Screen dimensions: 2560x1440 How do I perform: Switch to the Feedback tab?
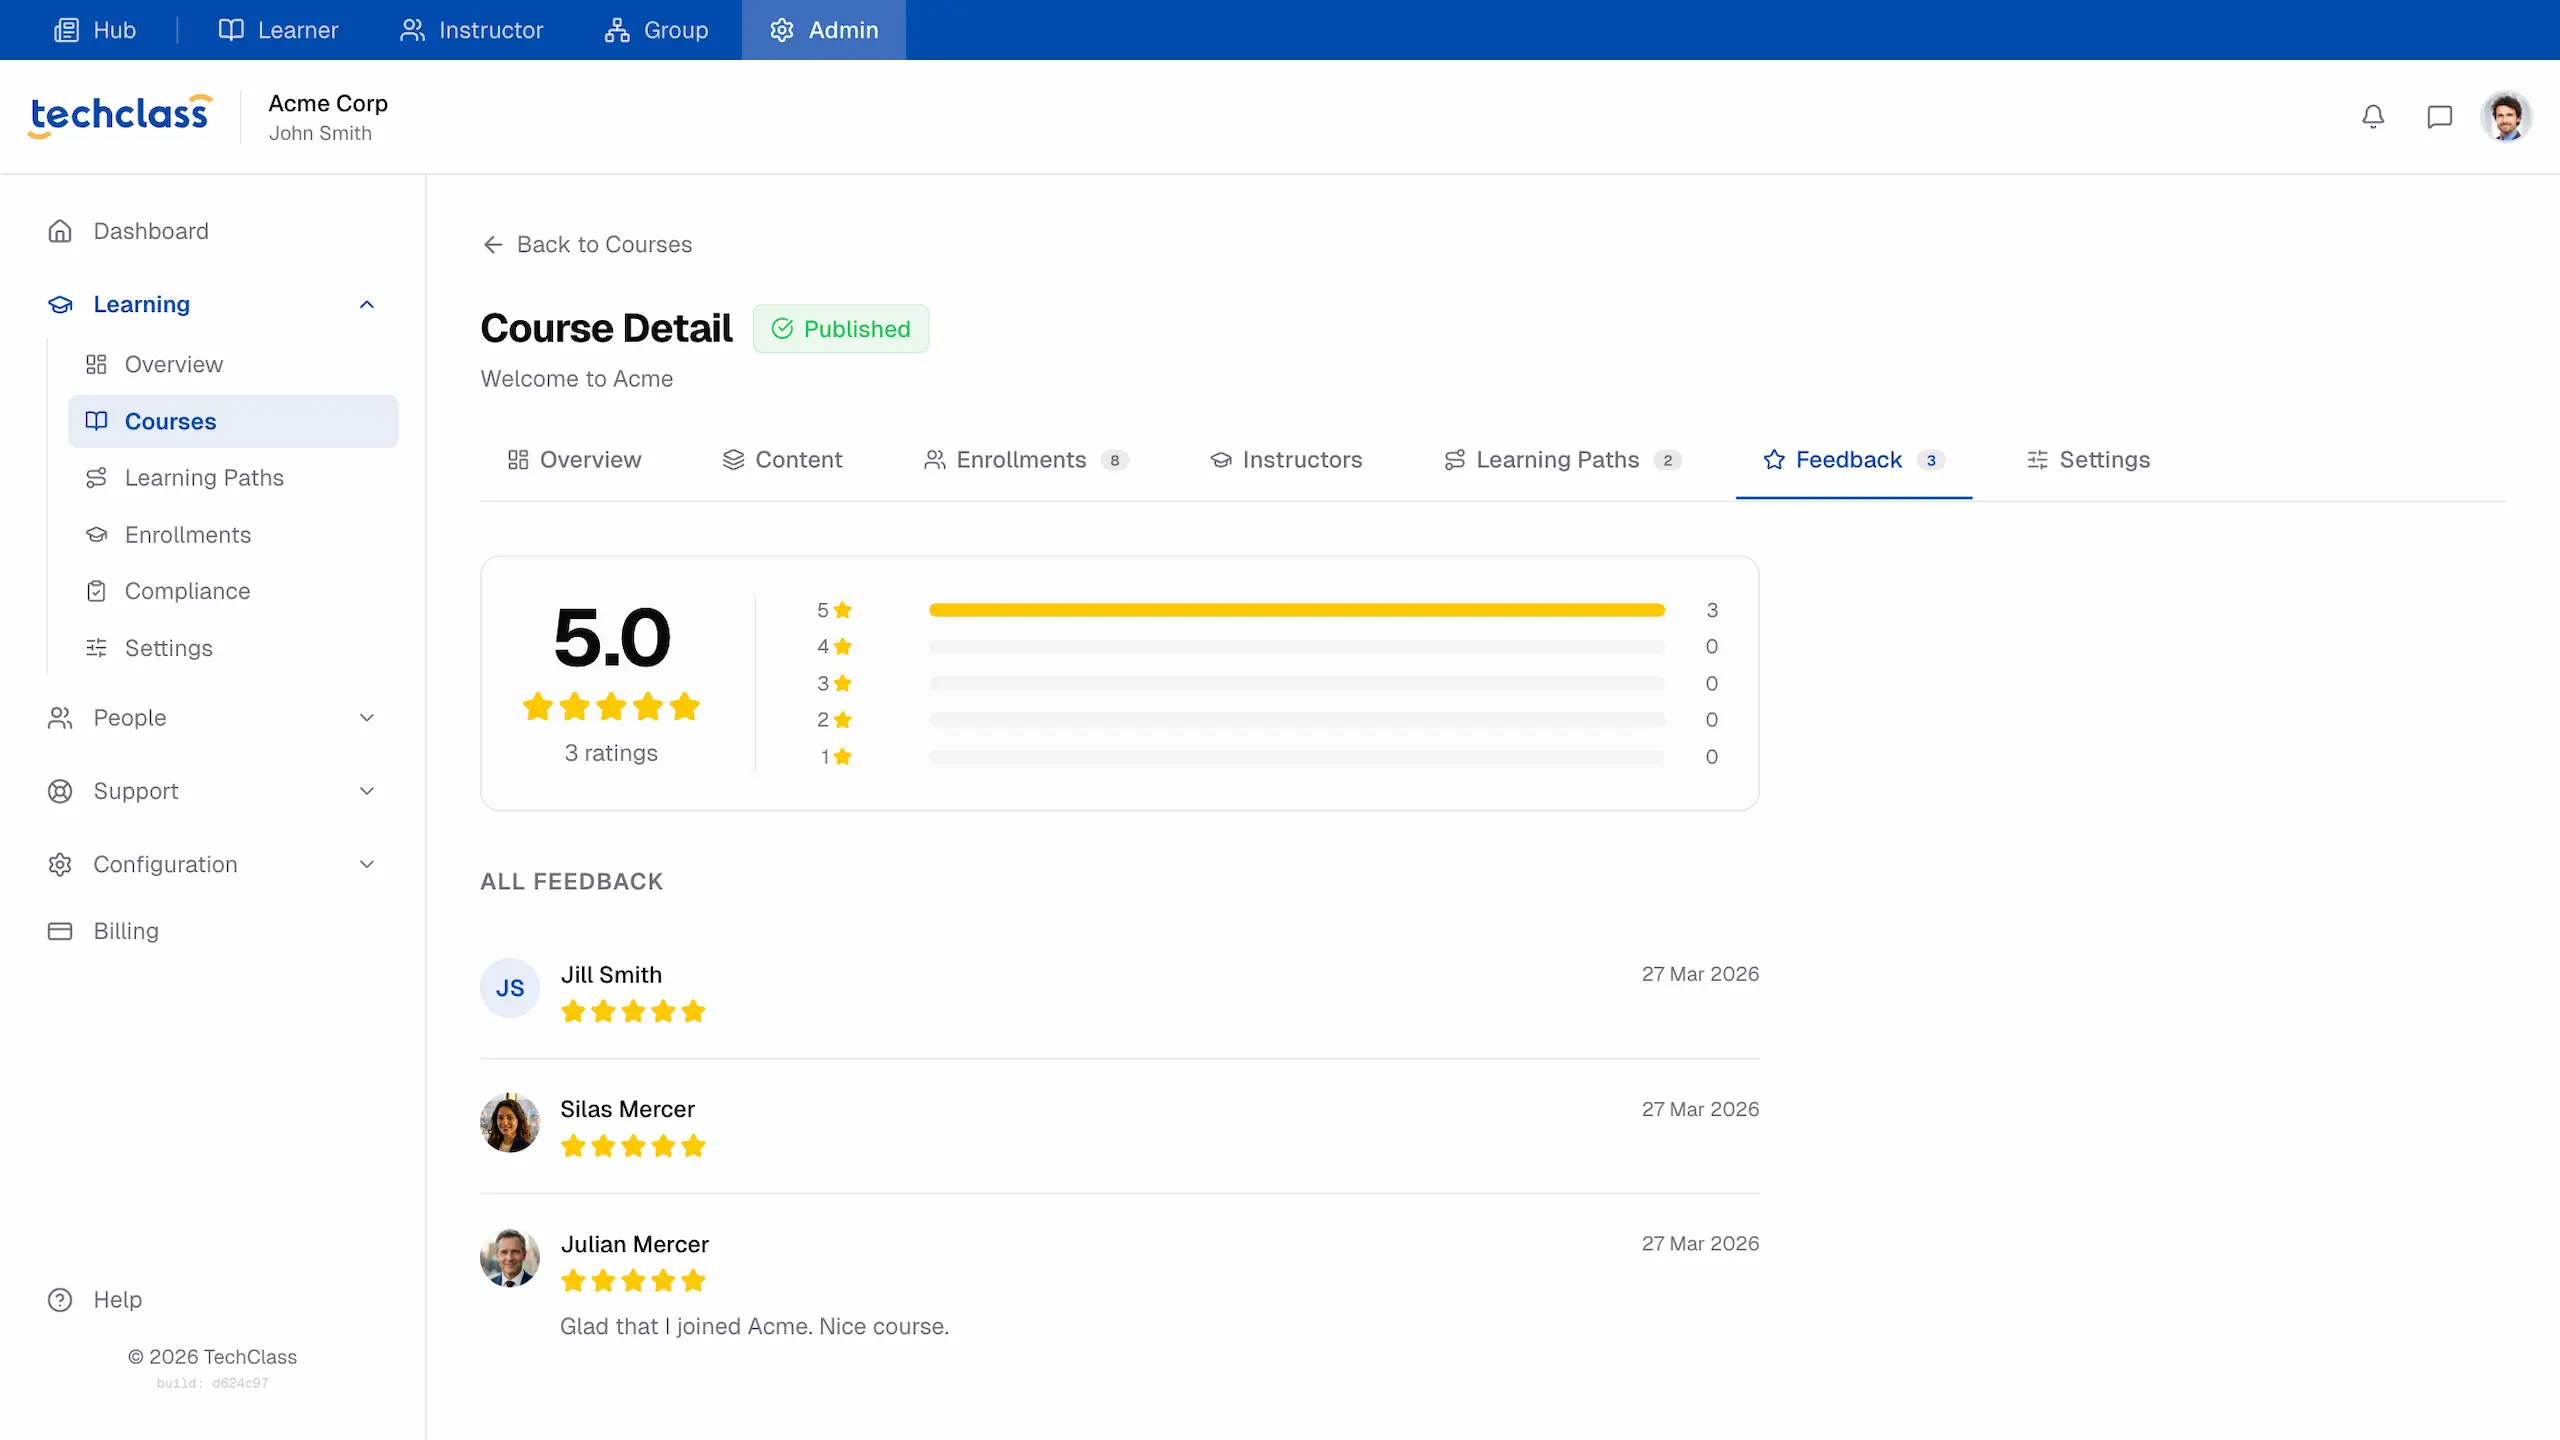click(1849, 460)
